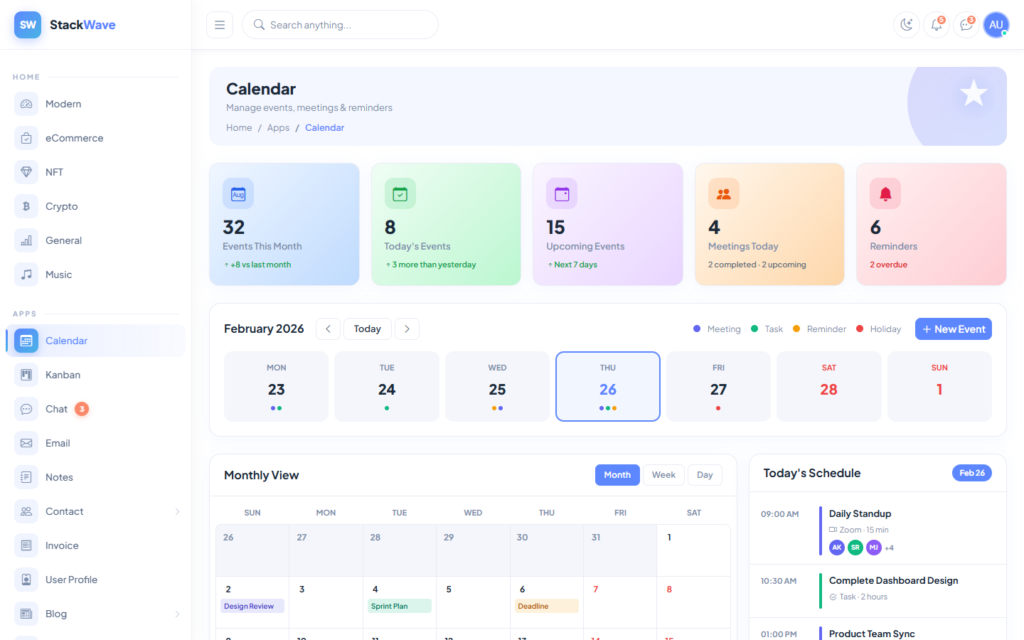Click the Chat unread badge showing 3
The image size is (1024, 640).
(x=82, y=409)
